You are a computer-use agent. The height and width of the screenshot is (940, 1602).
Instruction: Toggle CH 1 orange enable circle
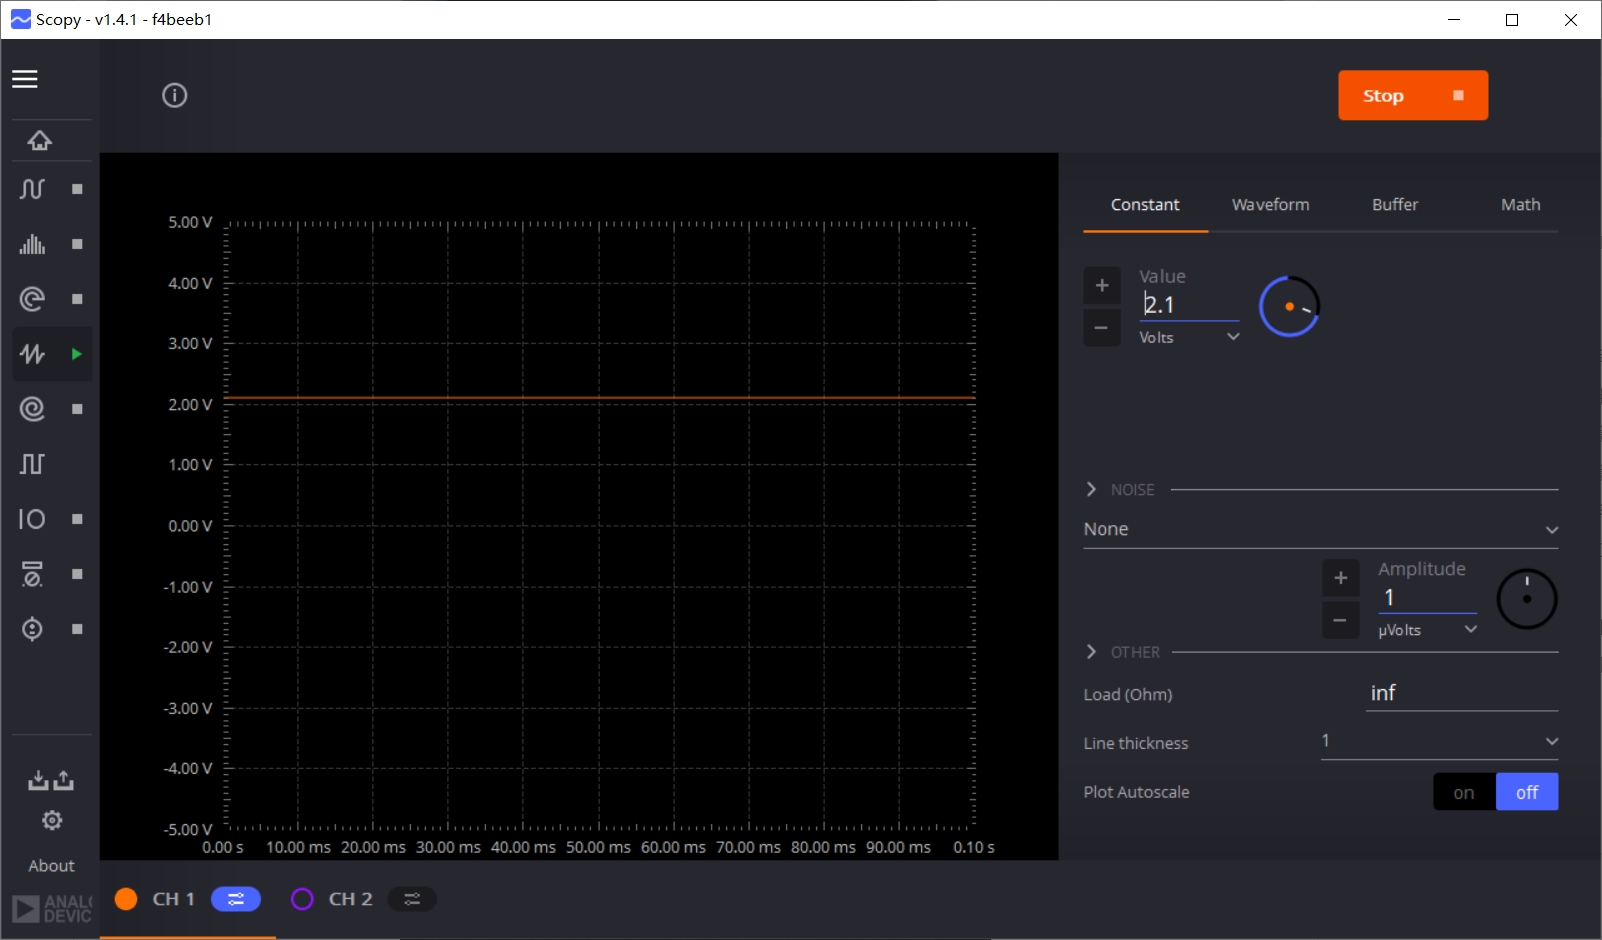(x=126, y=899)
